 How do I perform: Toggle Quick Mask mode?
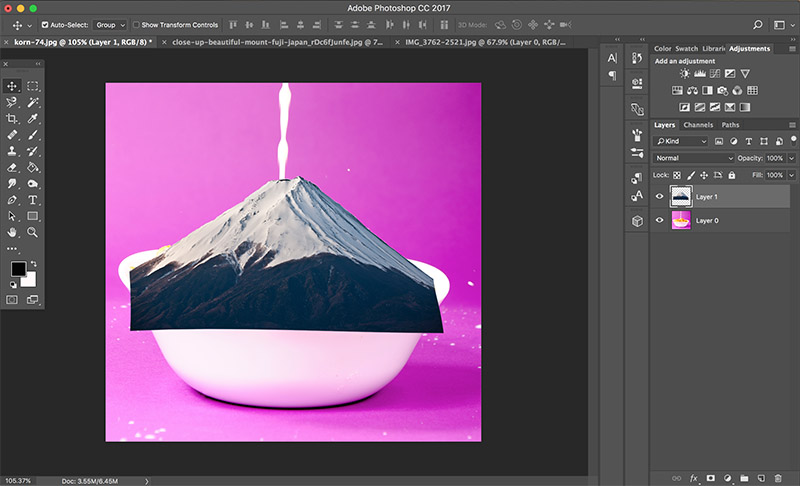tap(12, 299)
